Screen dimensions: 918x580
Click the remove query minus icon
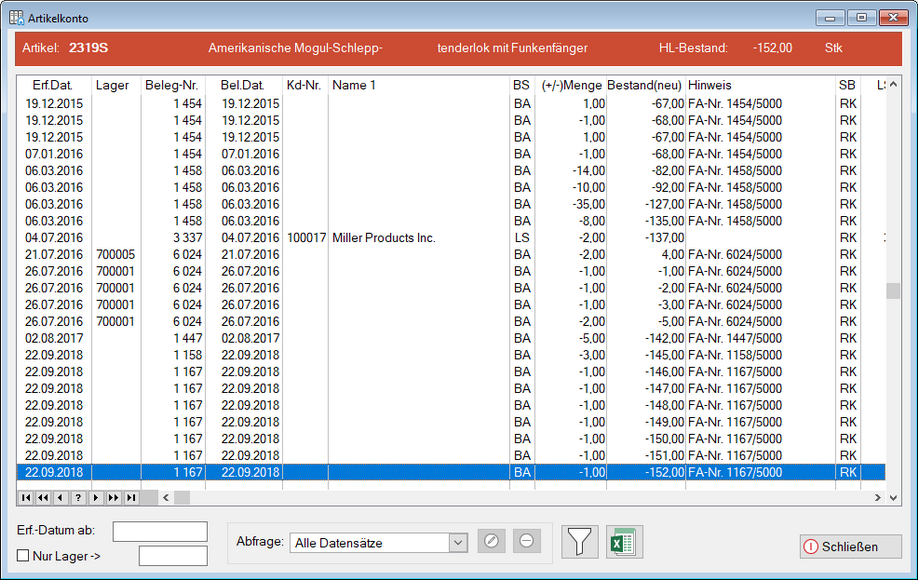coord(527,542)
